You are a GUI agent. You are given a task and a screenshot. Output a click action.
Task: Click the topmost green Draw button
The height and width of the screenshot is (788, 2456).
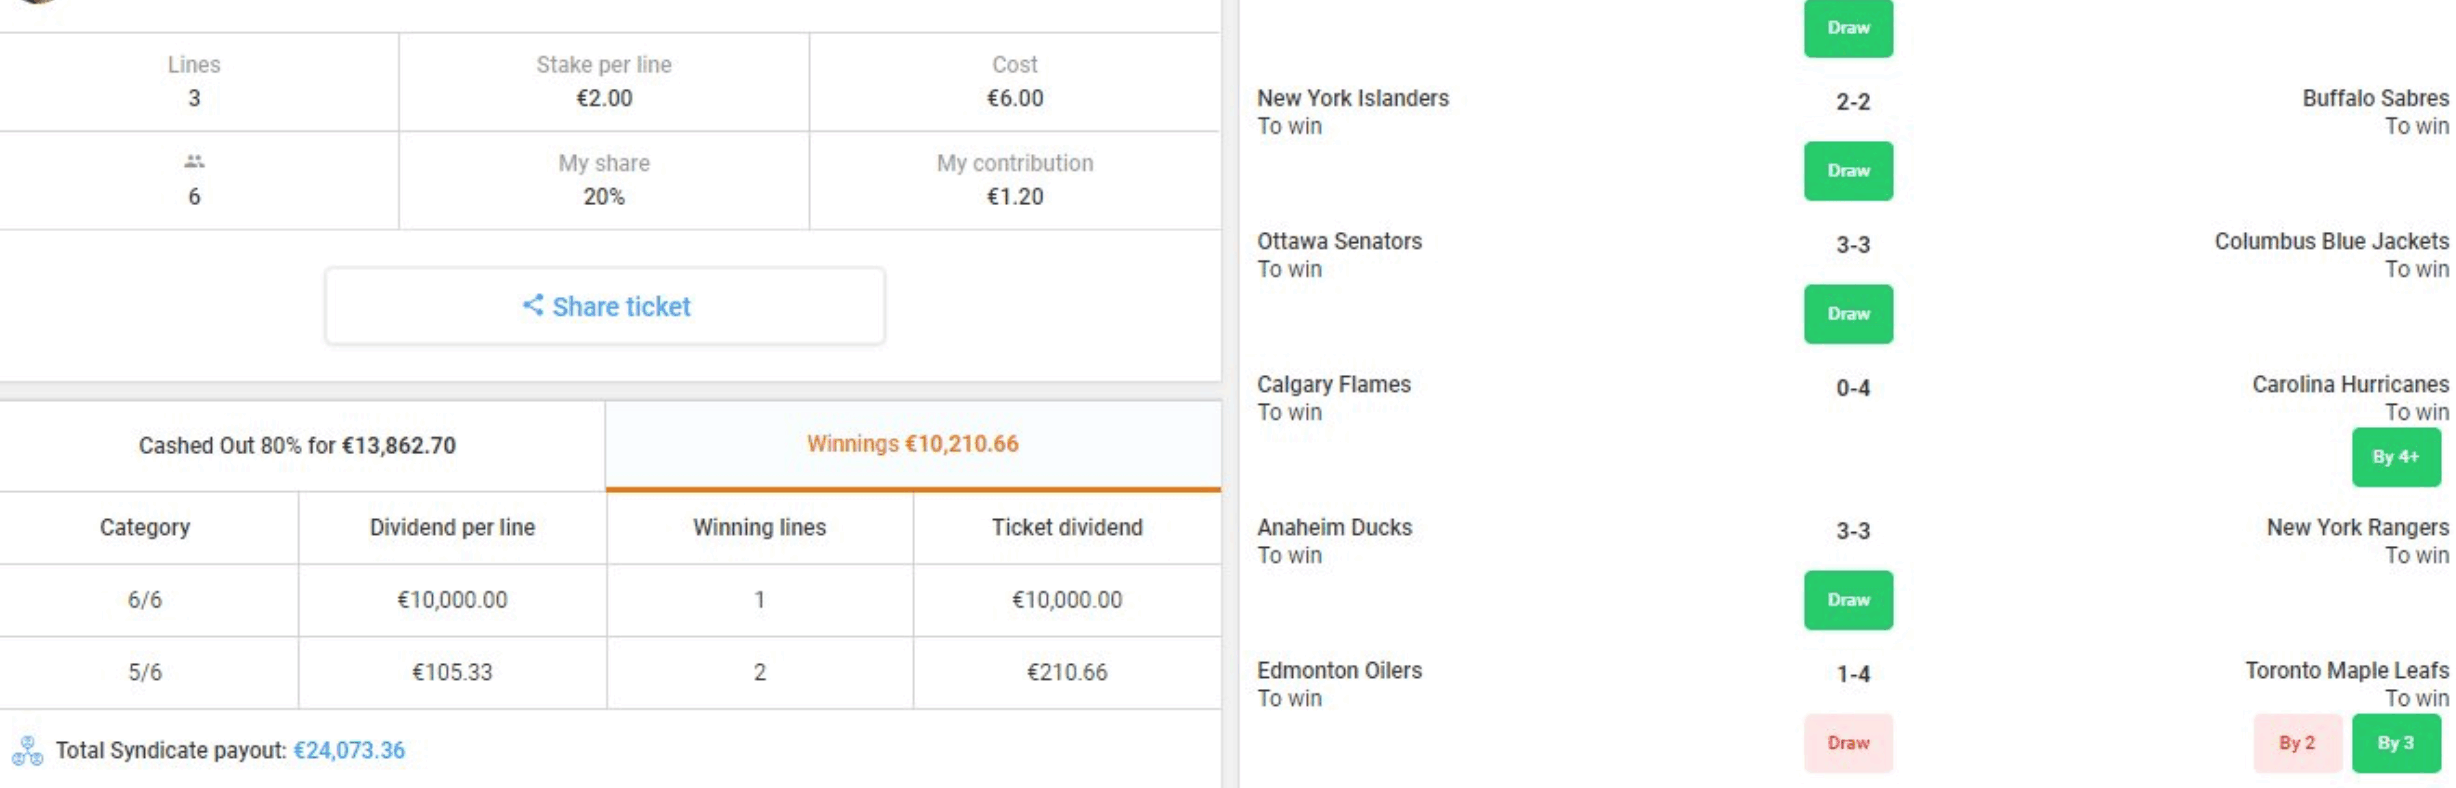[1848, 28]
